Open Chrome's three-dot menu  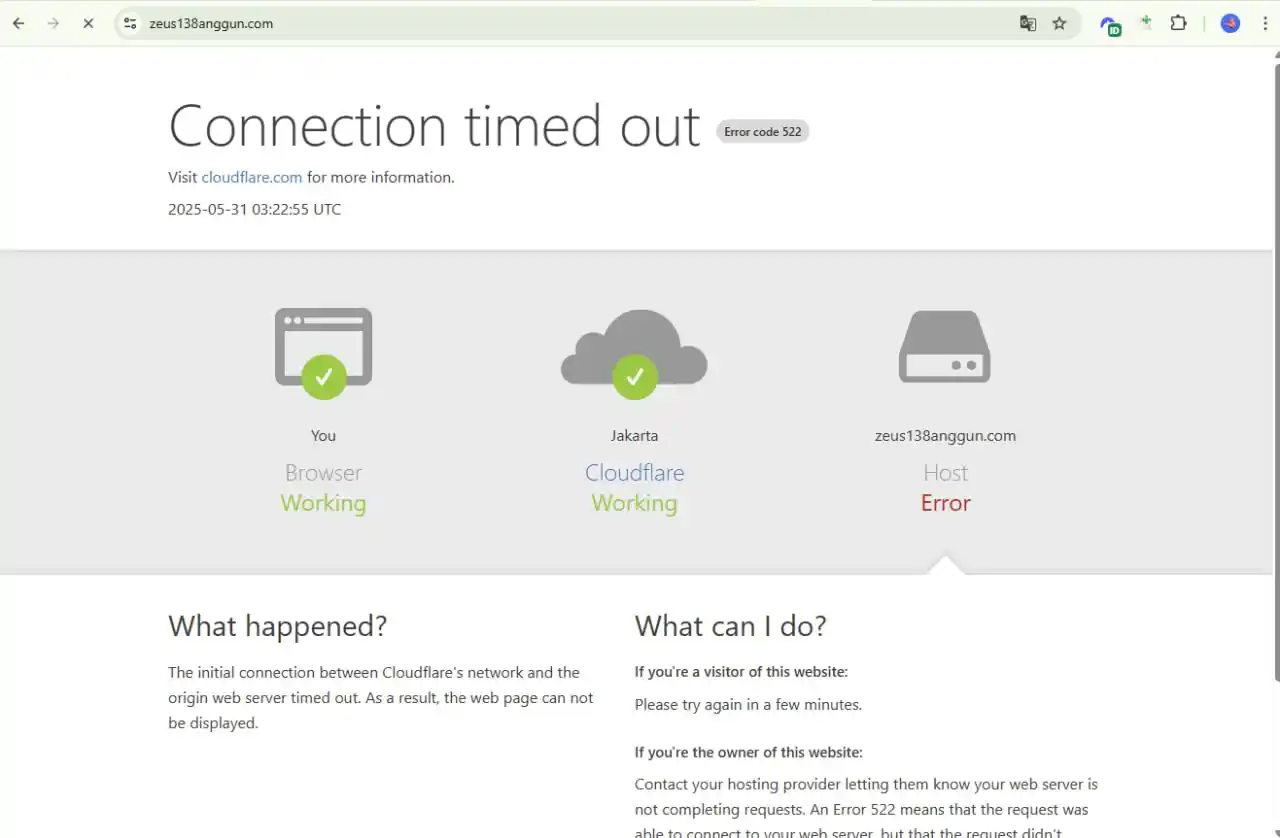coord(1265,23)
